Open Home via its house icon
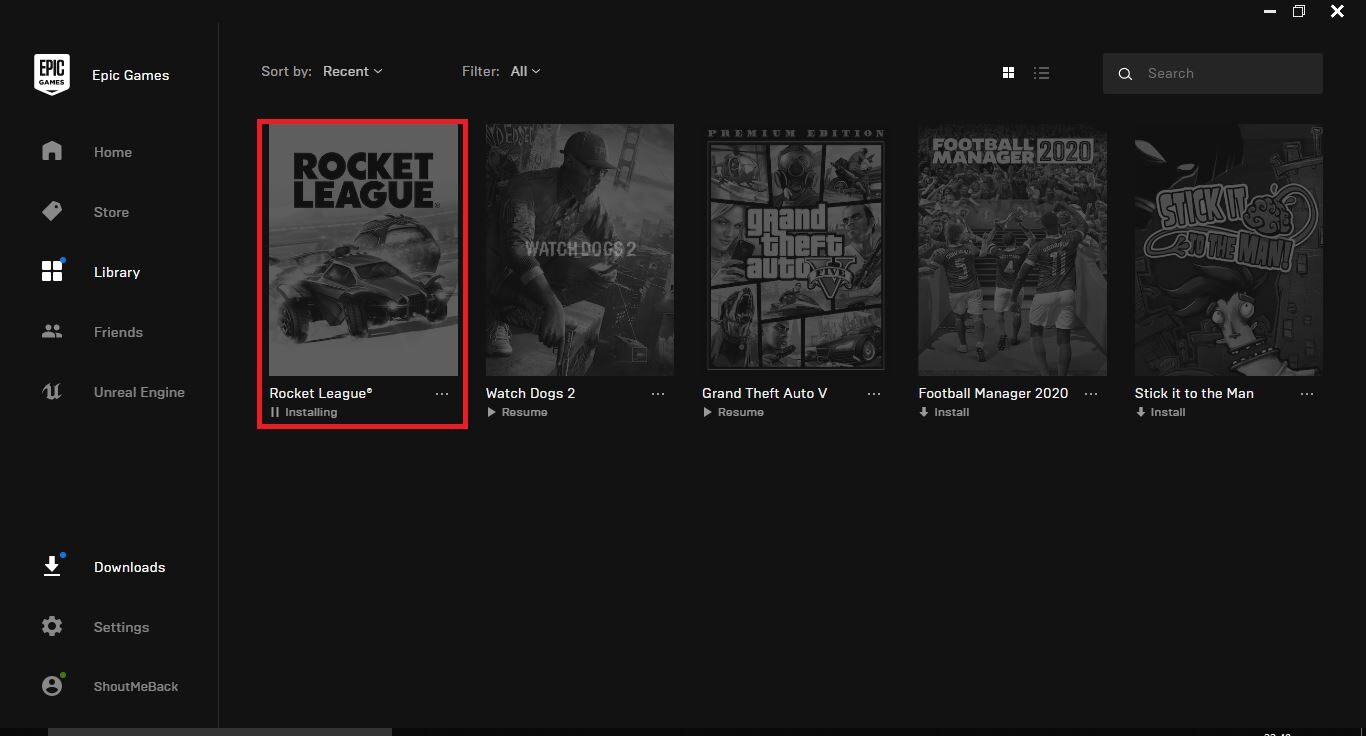 coord(52,151)
